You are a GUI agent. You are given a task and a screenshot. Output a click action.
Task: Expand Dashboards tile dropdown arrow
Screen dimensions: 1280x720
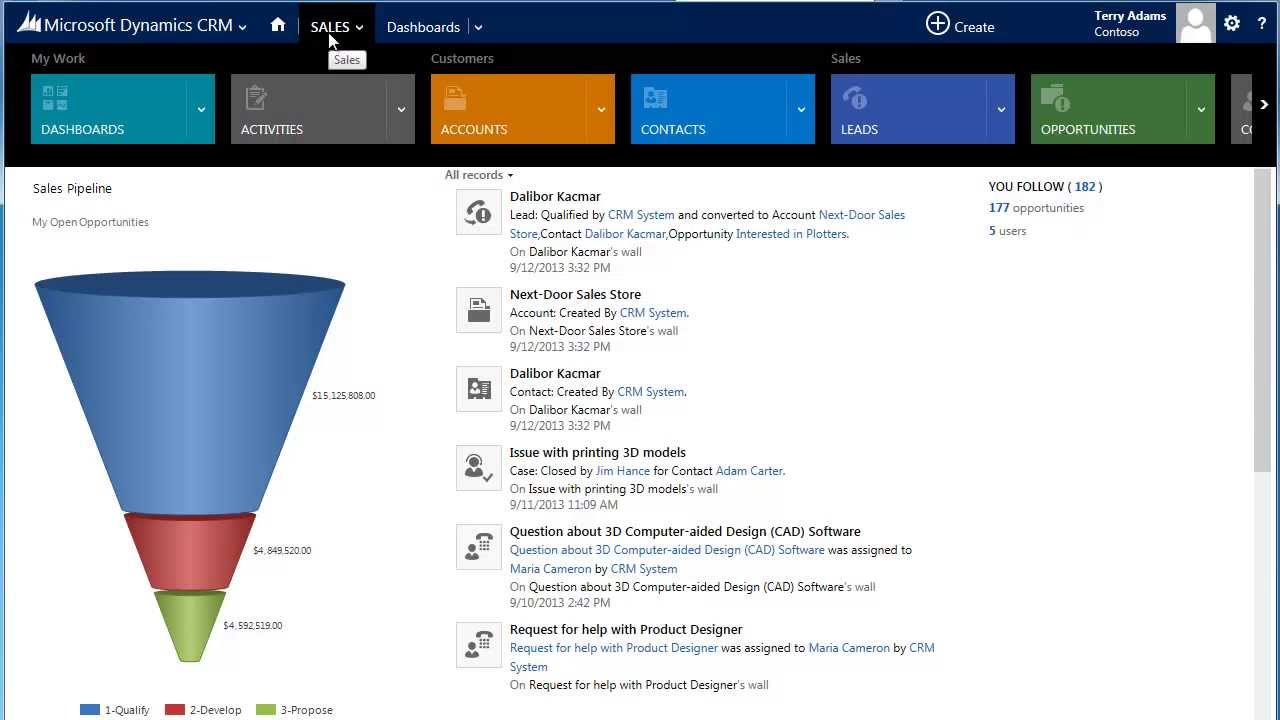tap(201, 109)
